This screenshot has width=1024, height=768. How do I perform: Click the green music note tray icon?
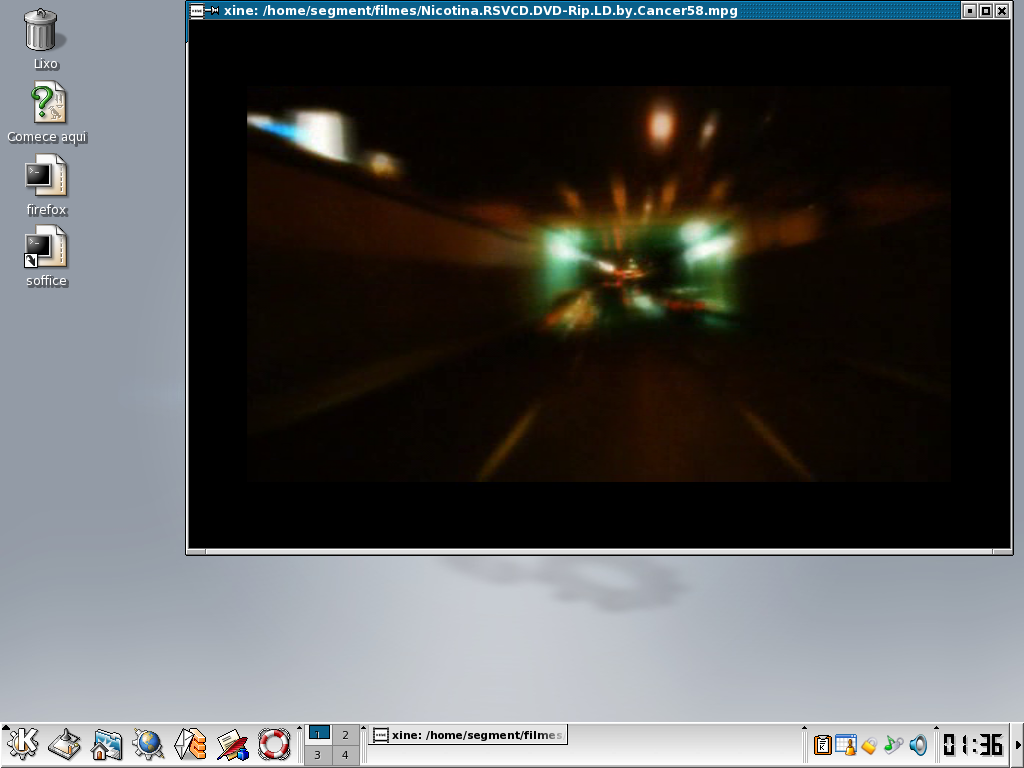tap(893, 744)
